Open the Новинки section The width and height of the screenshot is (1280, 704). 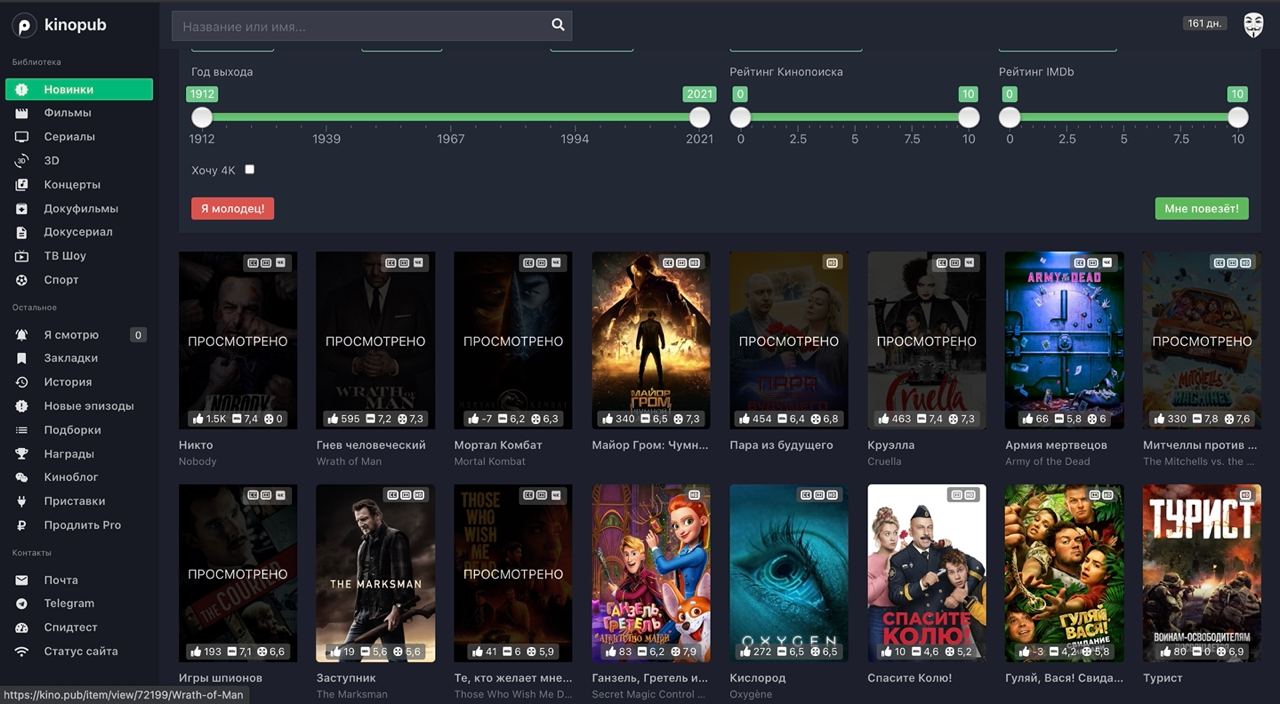click(79, 89)
